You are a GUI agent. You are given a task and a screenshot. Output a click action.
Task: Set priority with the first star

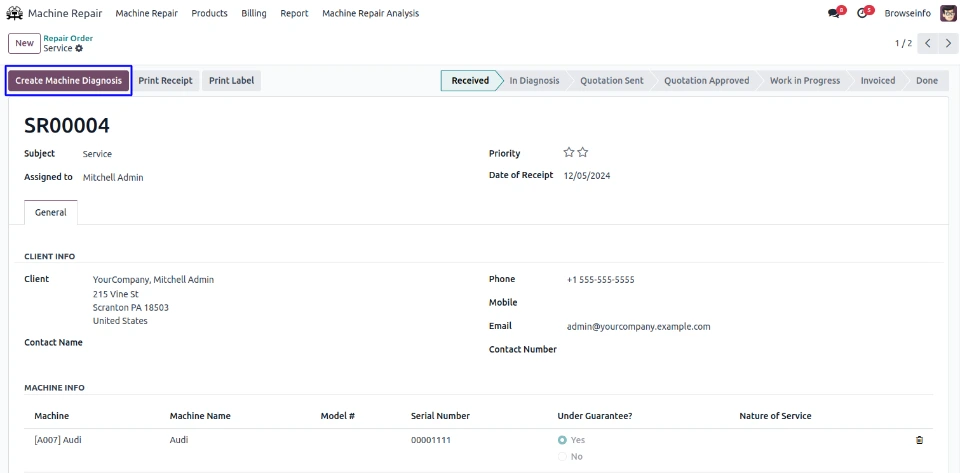coord(569,153)
